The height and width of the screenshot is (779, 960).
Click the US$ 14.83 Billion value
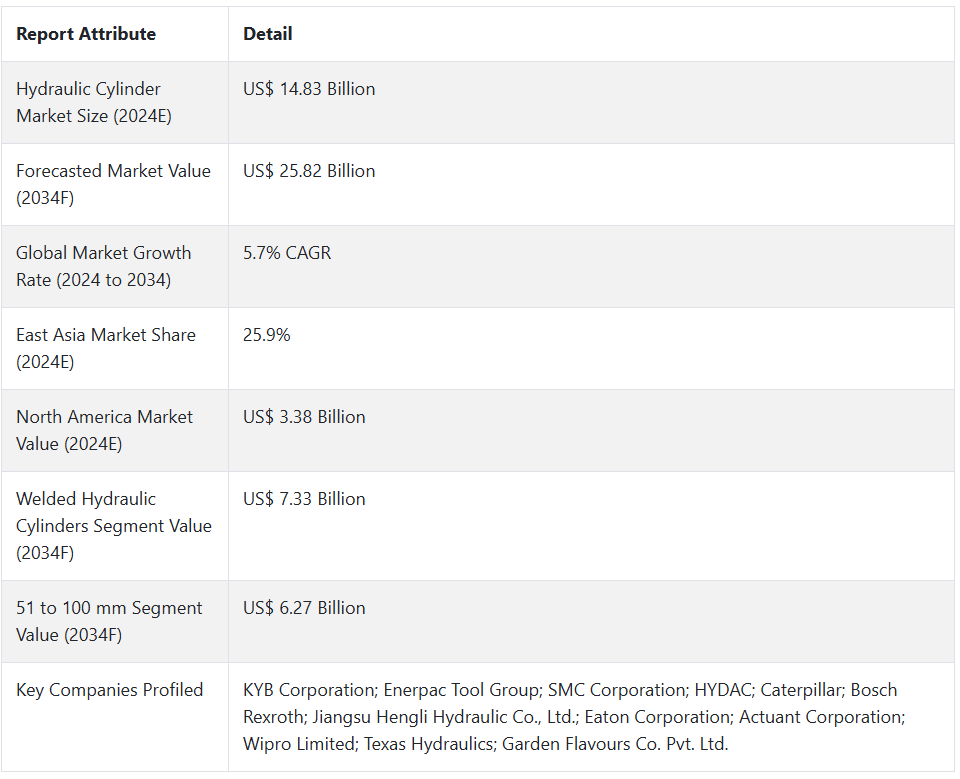pos(309,89)
